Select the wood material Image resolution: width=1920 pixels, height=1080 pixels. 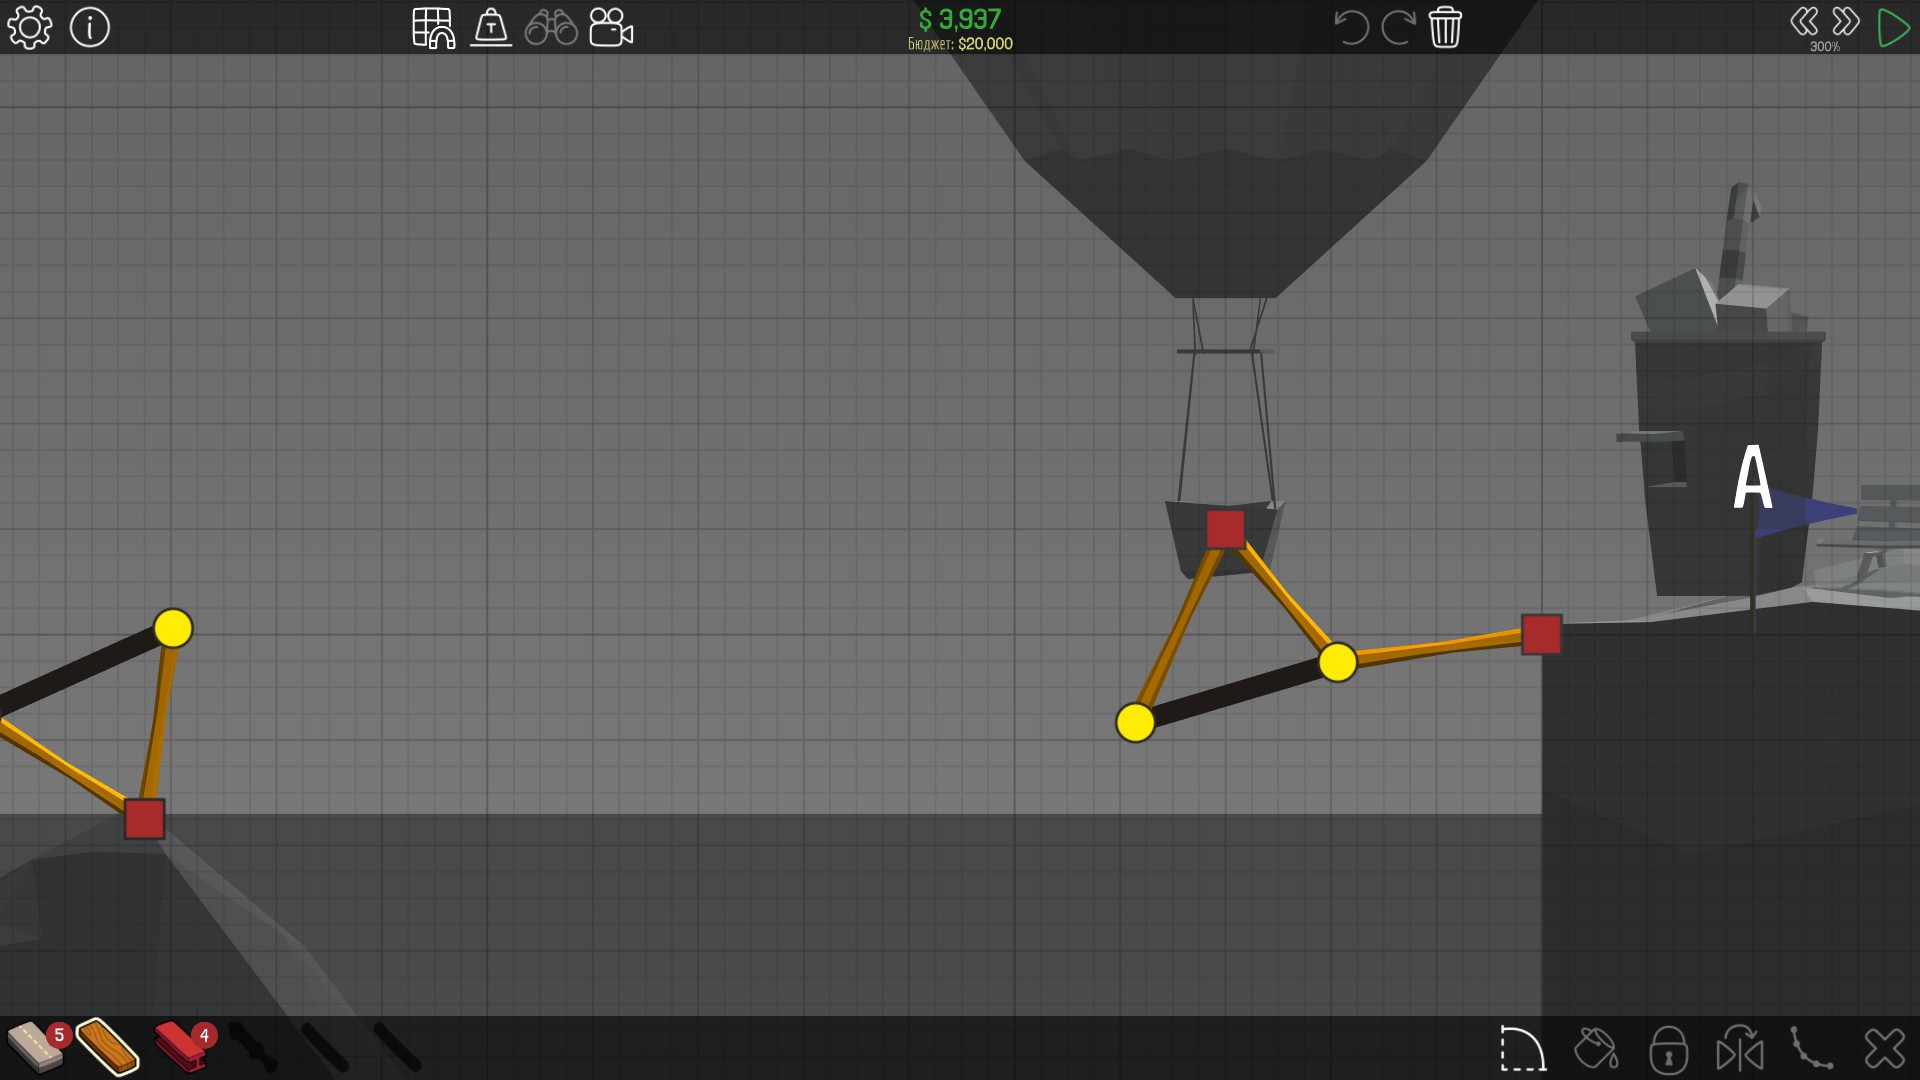click(108, 1047)
